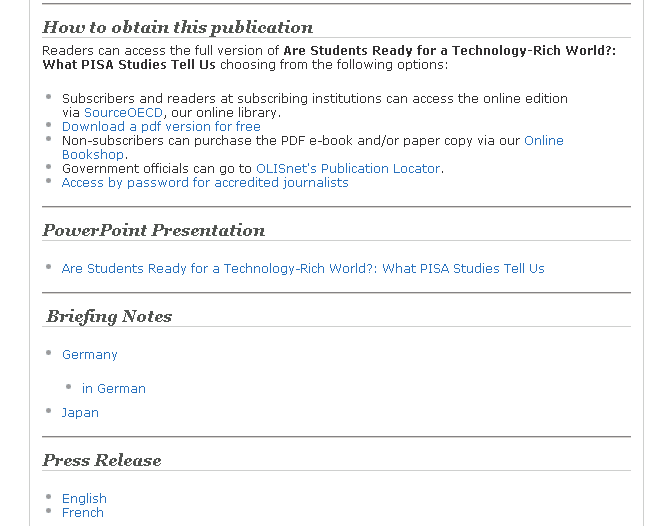Click the 'Press Release' section heading
The height and width of the screenshot is (526, 665).
click(101, 460)
